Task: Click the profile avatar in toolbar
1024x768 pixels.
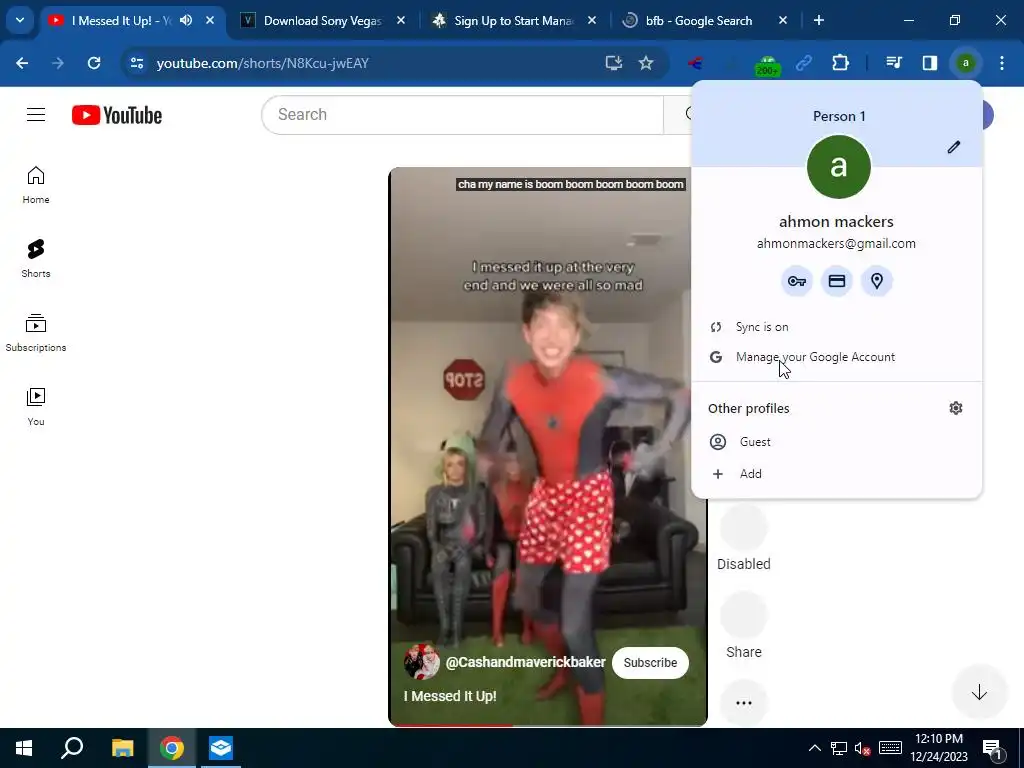Action: point(966,63)
